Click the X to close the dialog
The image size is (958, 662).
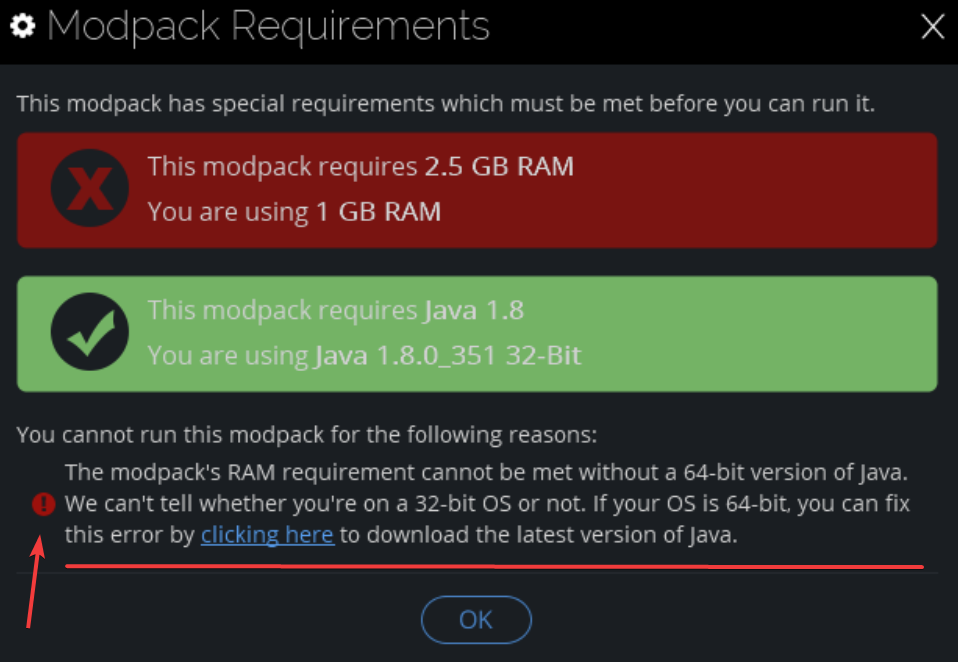[x=932, y=27]
